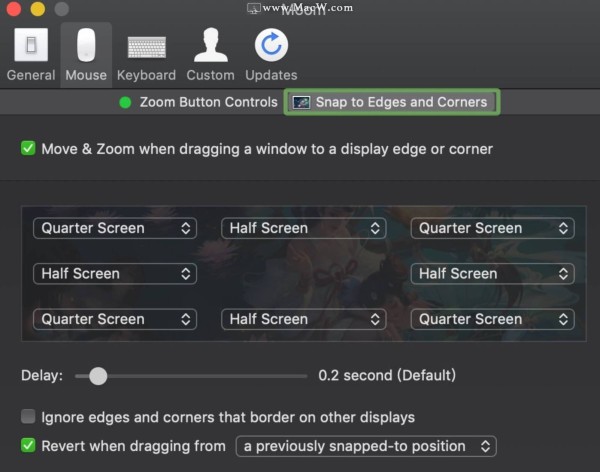Click the Delay slider knob
The image size is (600, 472).
tap(98, 376)
